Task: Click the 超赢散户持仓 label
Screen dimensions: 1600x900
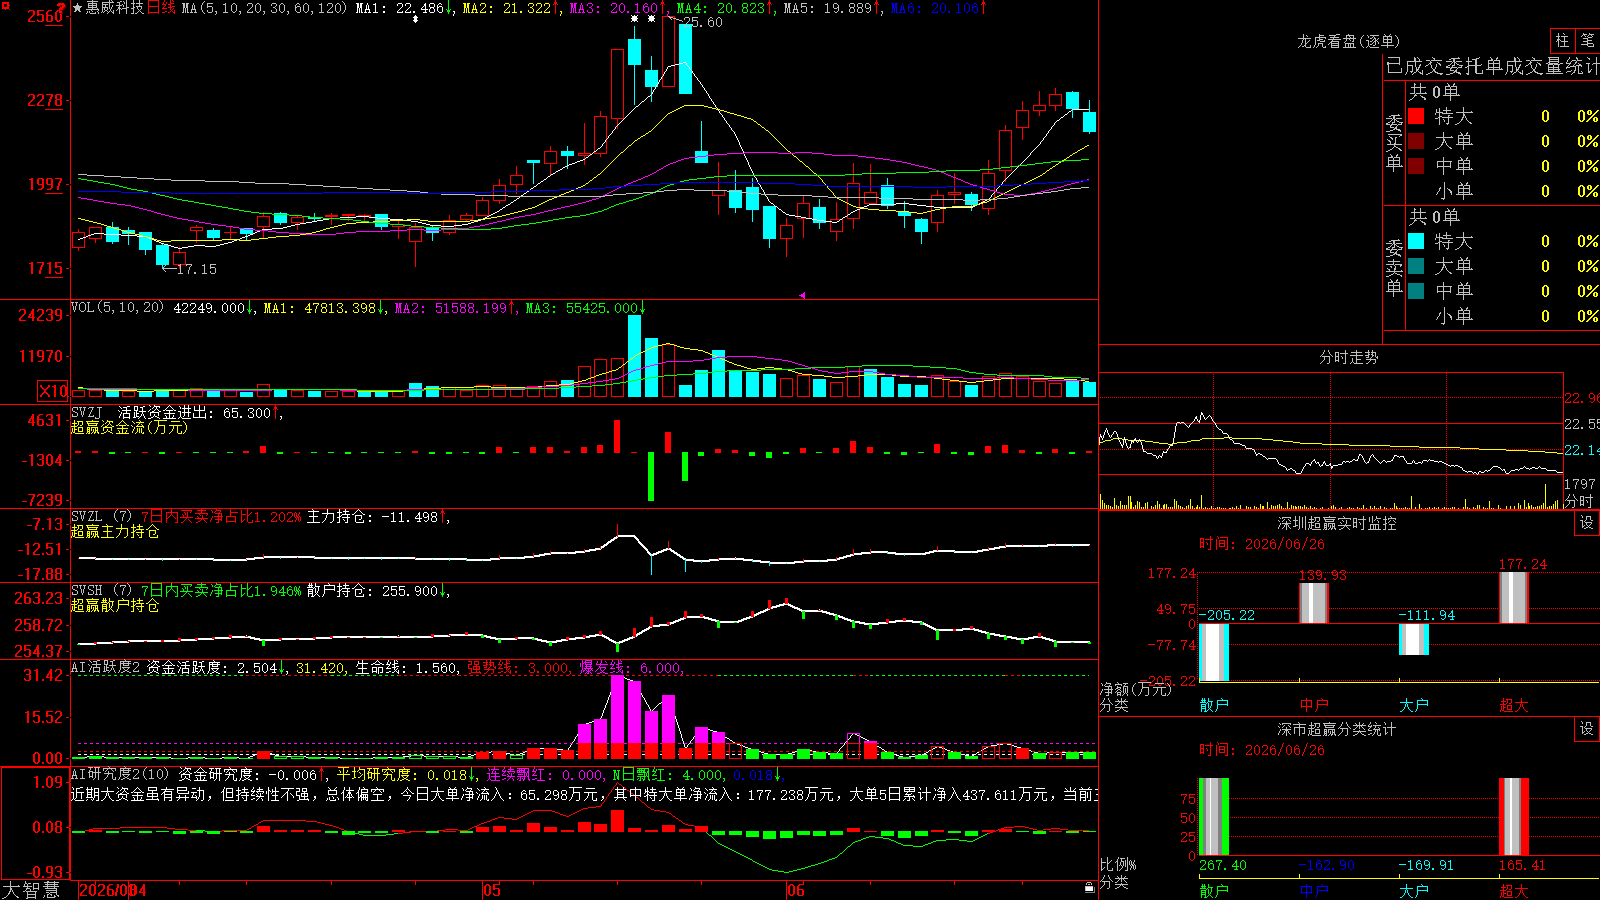Action: (115, 605)
